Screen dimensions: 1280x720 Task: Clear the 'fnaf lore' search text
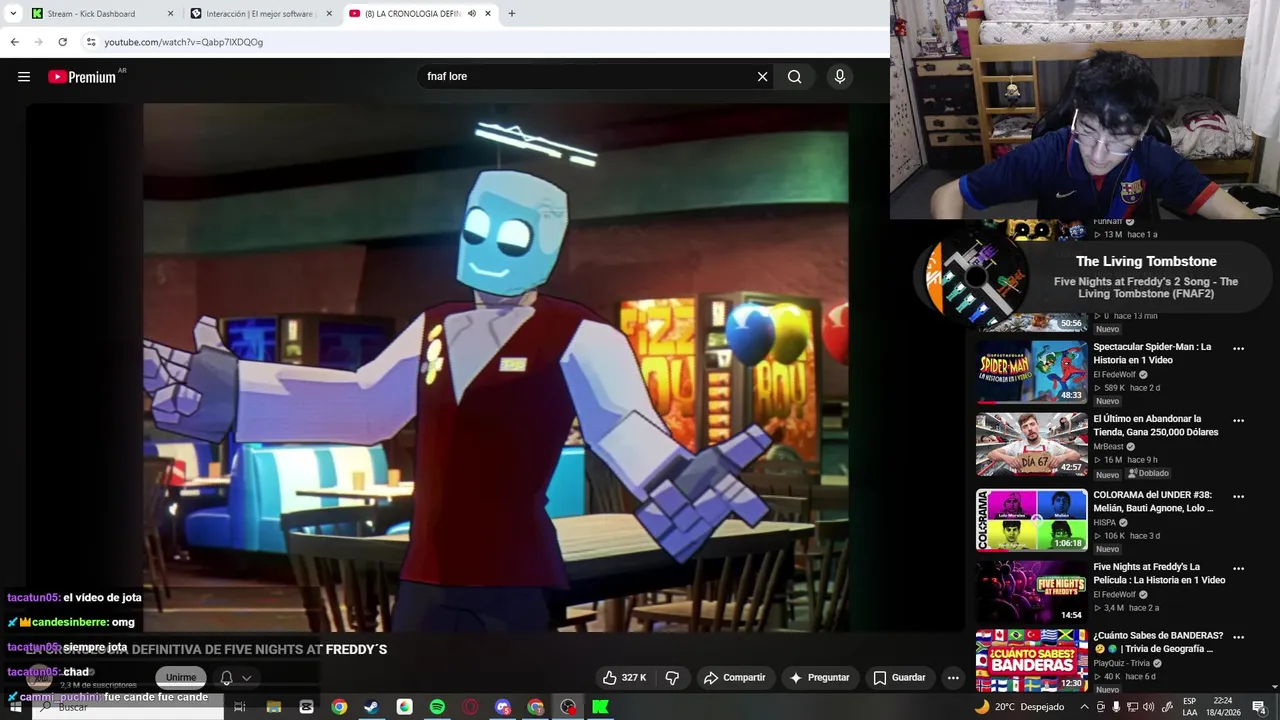click(x=762, y=77)
